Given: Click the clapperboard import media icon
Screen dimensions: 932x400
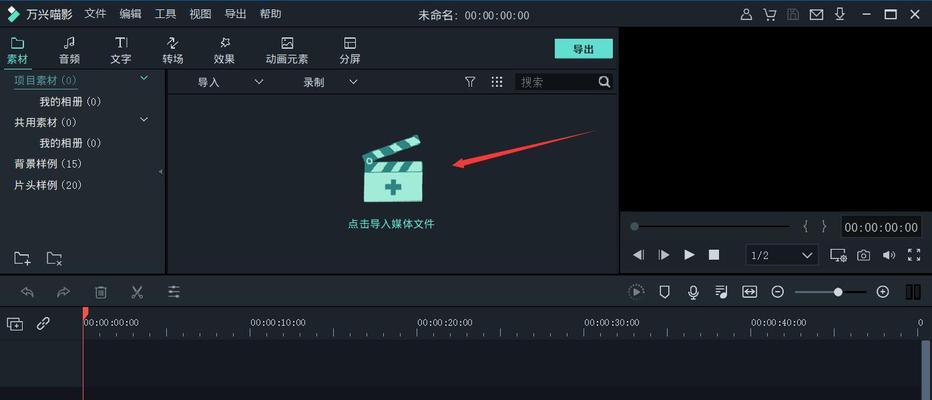Looking at the screenshot, I should (392, 169).
